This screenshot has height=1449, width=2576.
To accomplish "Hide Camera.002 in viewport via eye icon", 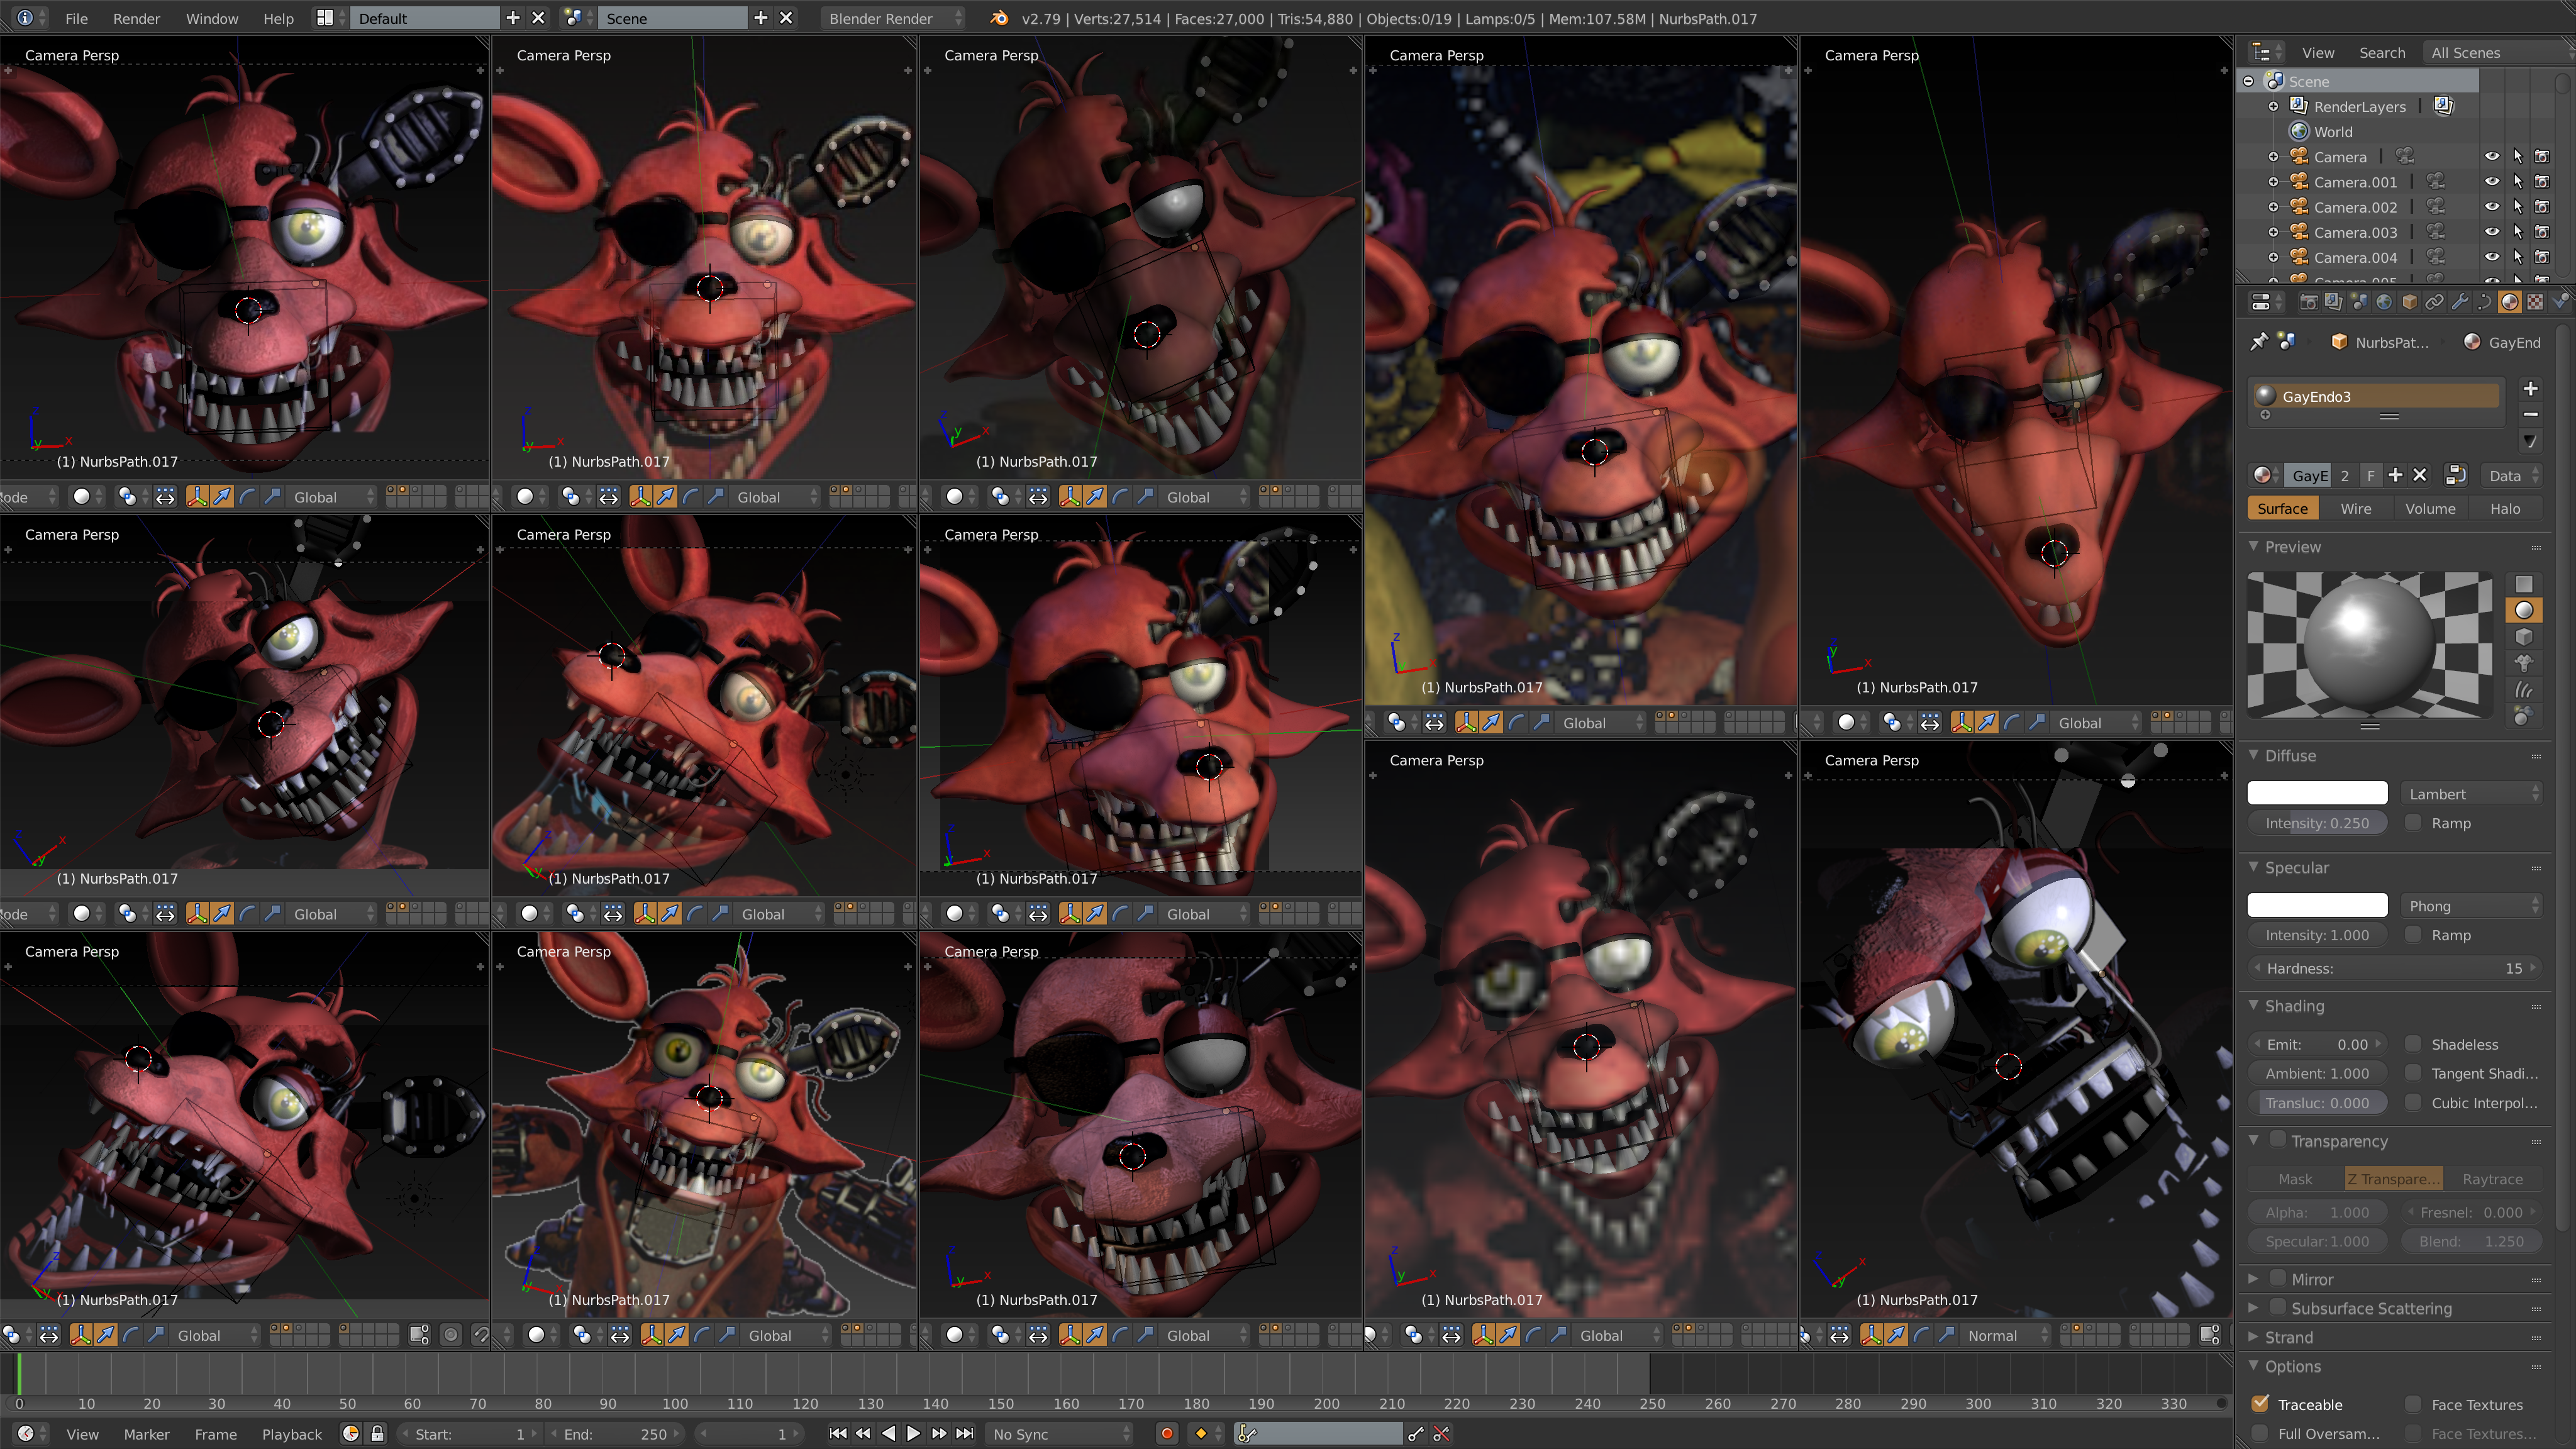I will (2492, 207).
